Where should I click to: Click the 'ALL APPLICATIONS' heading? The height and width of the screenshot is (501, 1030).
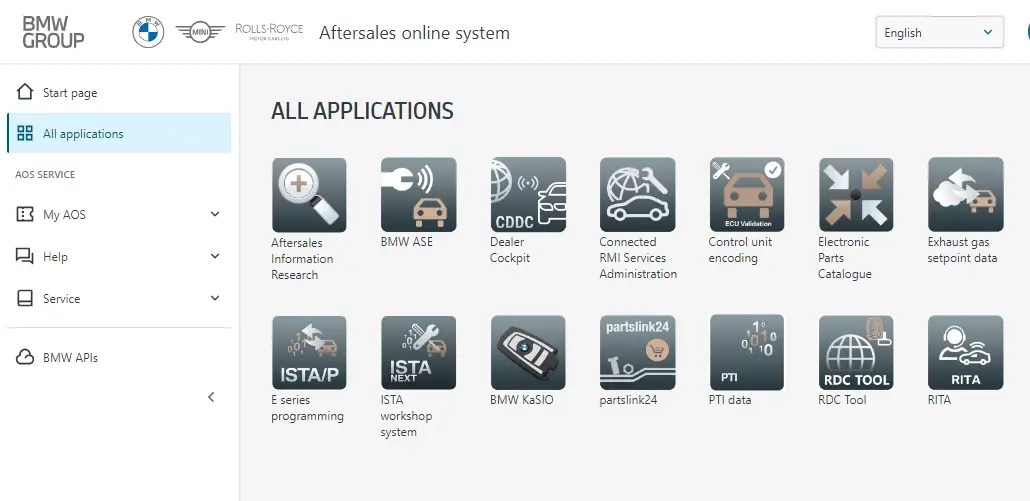[x=363, y=111]
